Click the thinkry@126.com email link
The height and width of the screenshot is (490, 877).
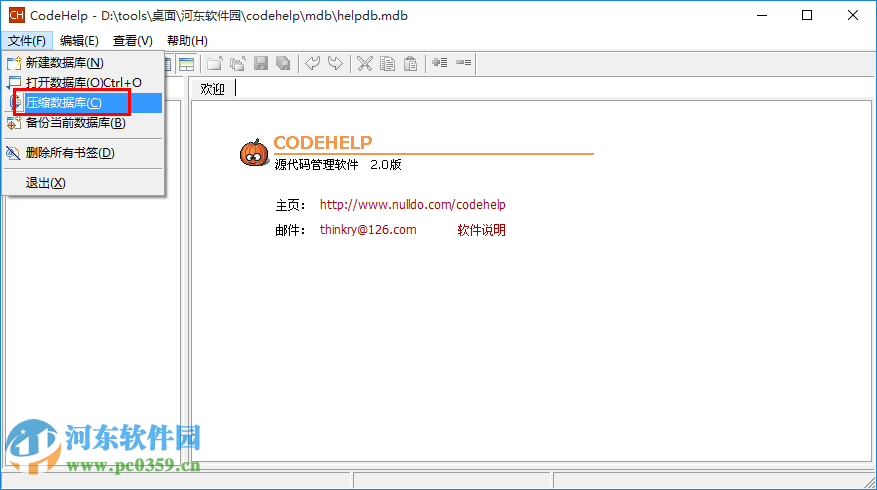(367, 230)
